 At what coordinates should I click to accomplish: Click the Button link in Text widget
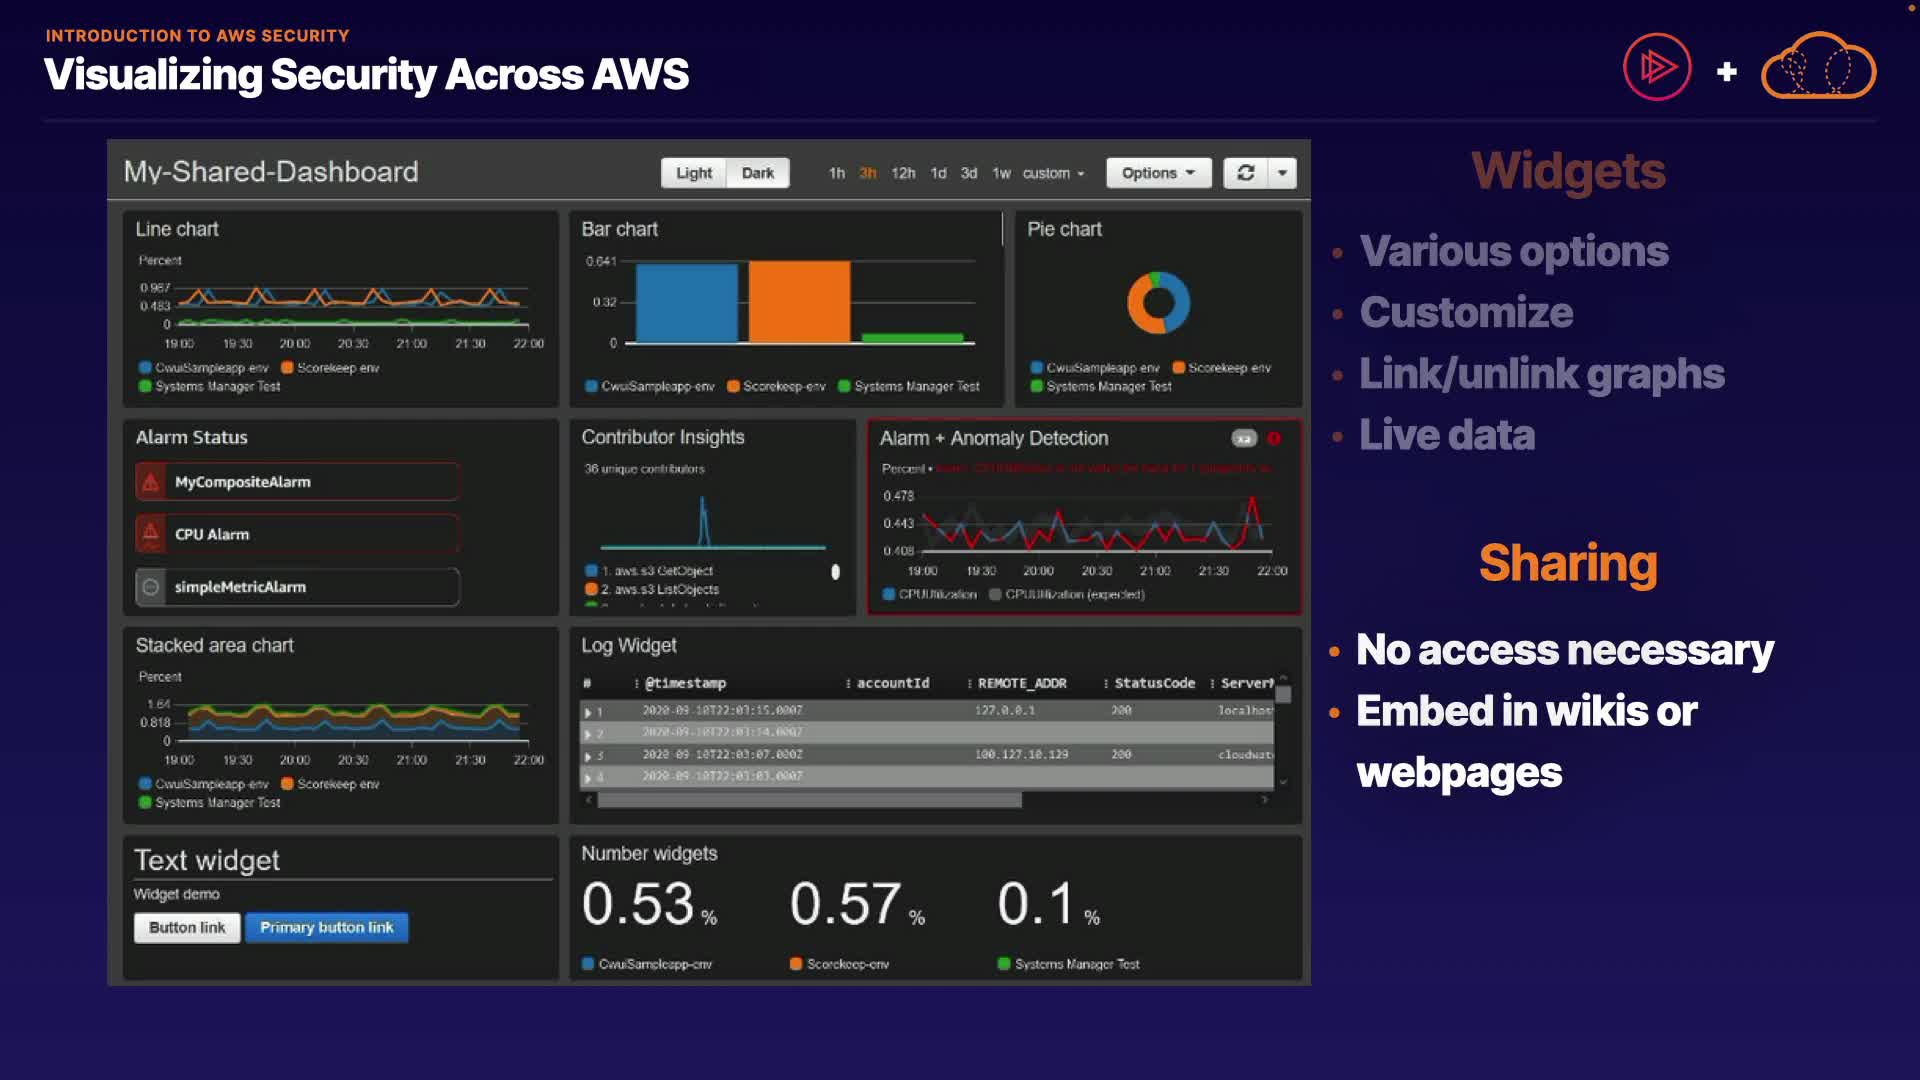click(187, 928)
